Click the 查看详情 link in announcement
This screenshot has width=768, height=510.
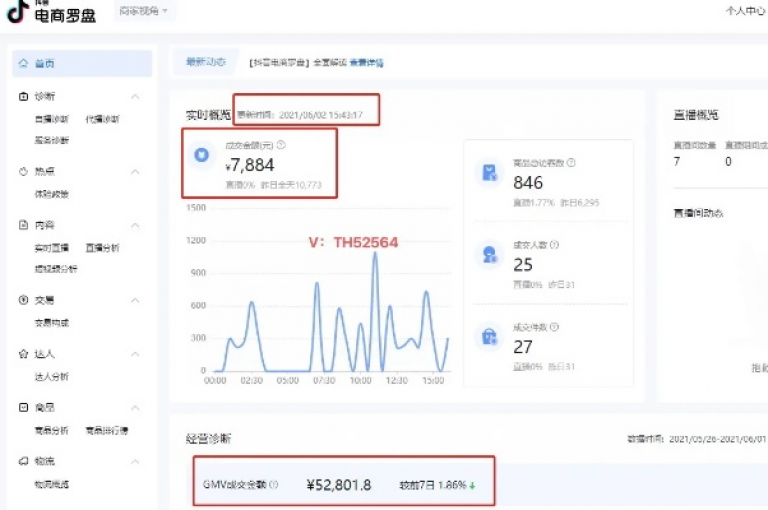point(366,63)
